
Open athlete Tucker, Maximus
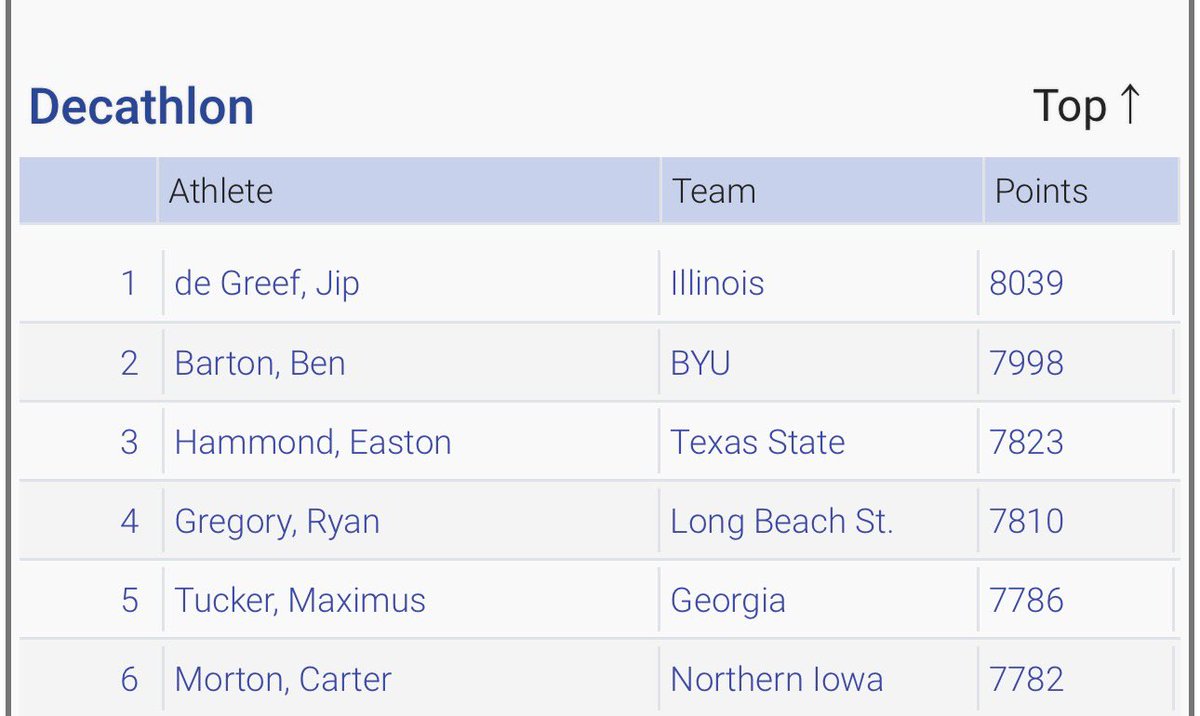300,600
